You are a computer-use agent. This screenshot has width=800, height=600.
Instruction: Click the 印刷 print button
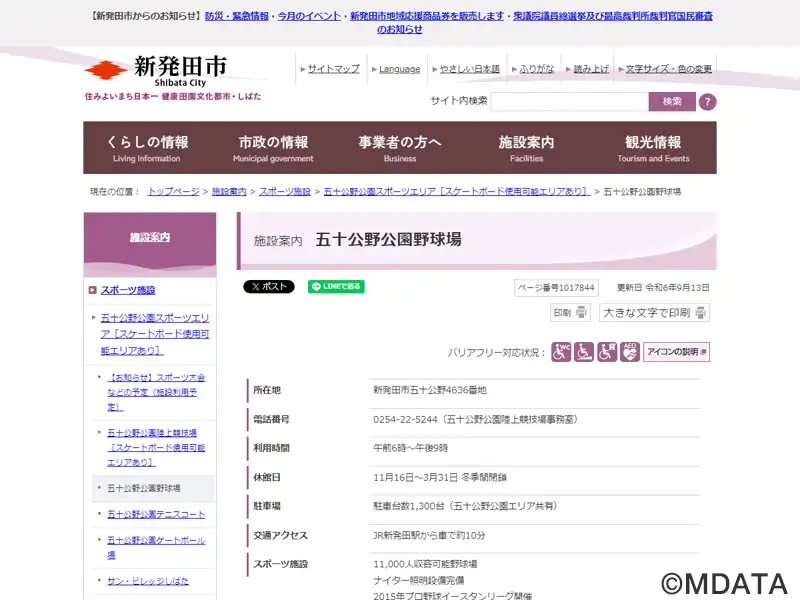[570, 313]
